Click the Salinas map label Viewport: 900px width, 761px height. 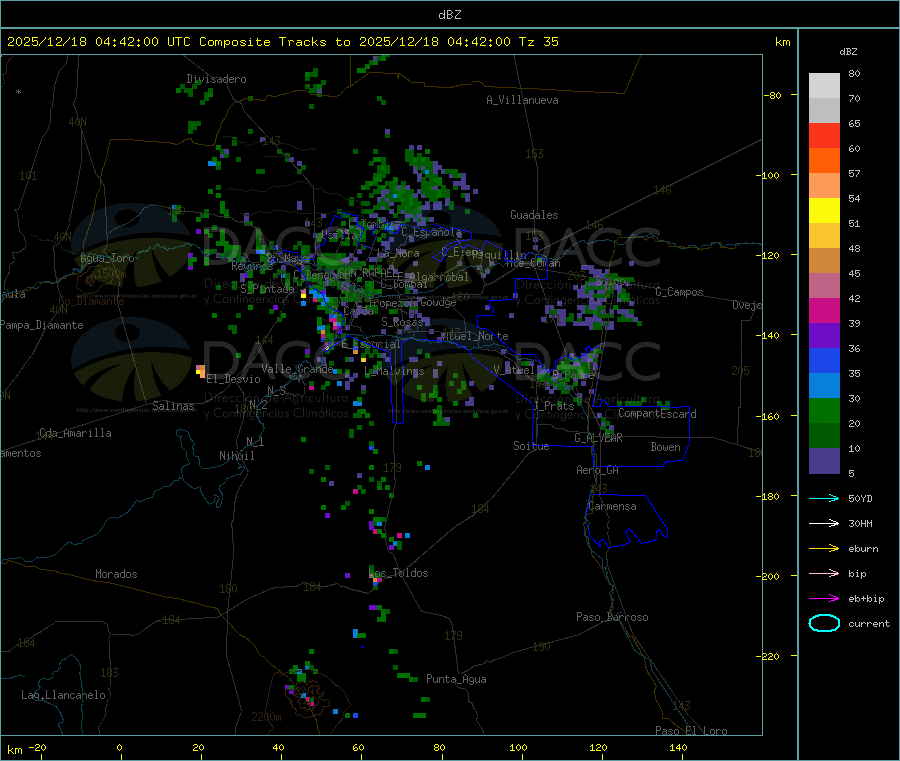[x=173, y=406]
